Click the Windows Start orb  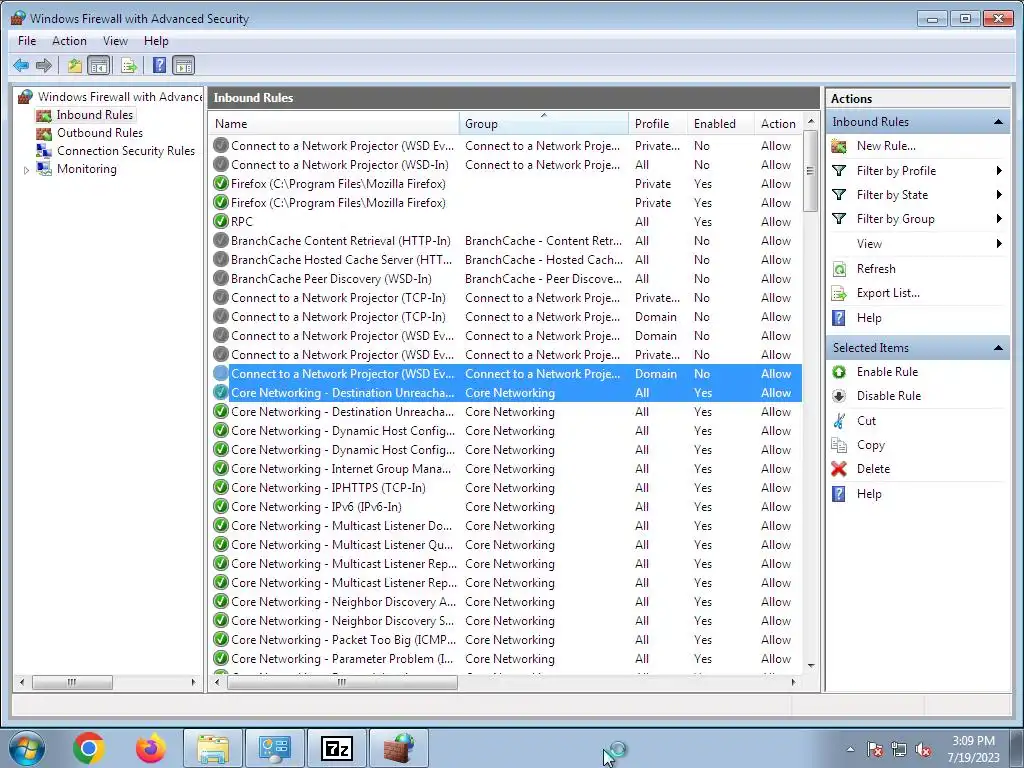[27, 748]
